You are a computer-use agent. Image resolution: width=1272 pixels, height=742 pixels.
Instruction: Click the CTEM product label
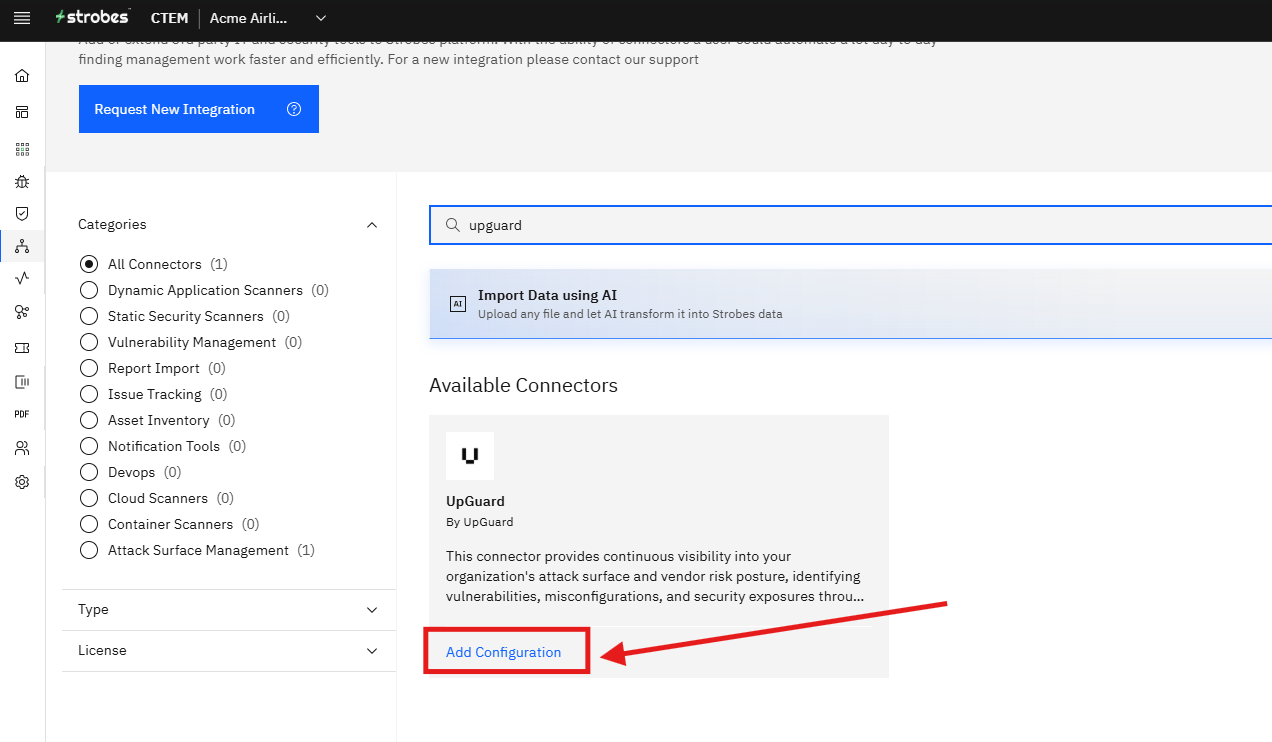(x=169, y=18)
